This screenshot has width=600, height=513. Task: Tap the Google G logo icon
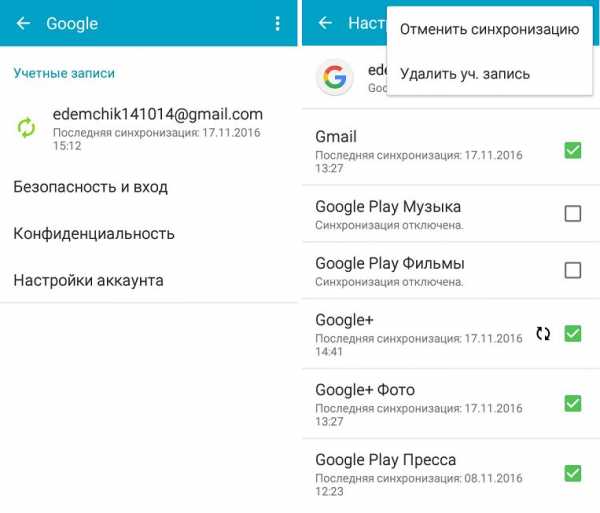click(335, 77)
